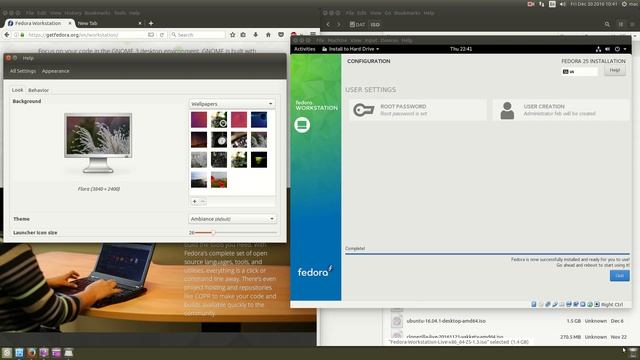Go to All Settings in Appearance window
The height and width of the screenshot is (360, 640).
tap(23, 71)
